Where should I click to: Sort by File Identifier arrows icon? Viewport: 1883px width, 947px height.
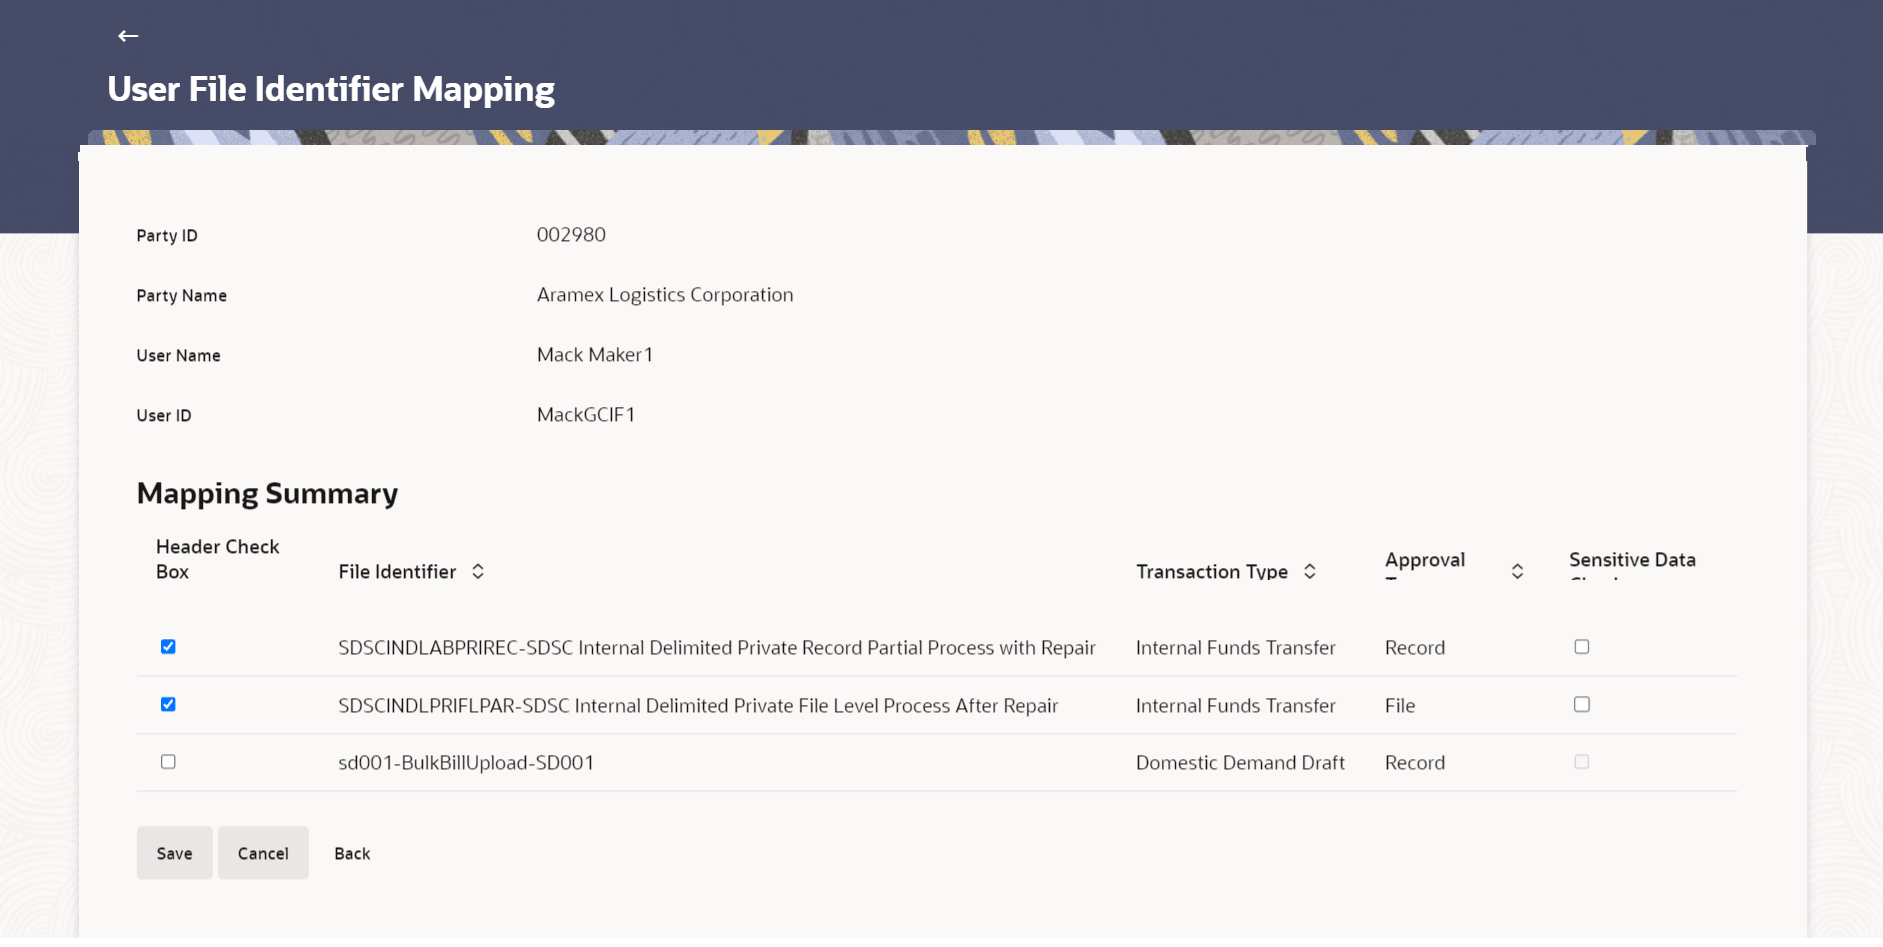(x=478, y=571)
